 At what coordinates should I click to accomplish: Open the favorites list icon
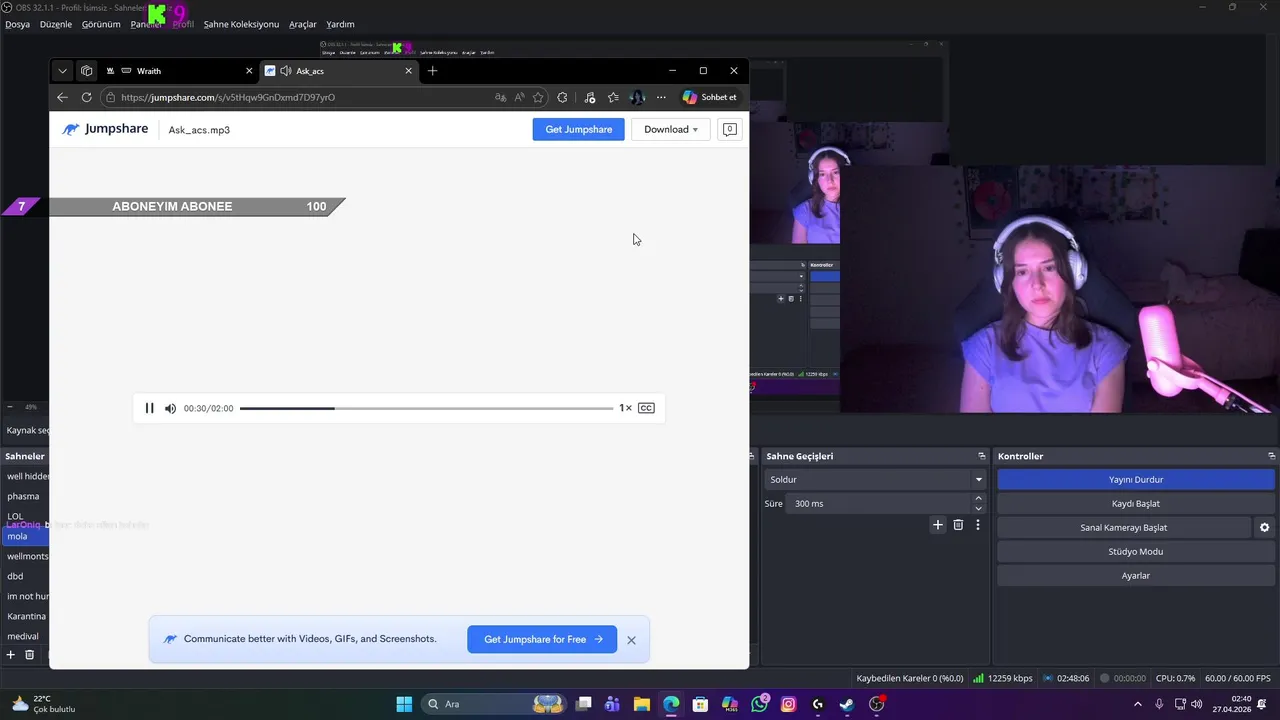pos(613,97)
